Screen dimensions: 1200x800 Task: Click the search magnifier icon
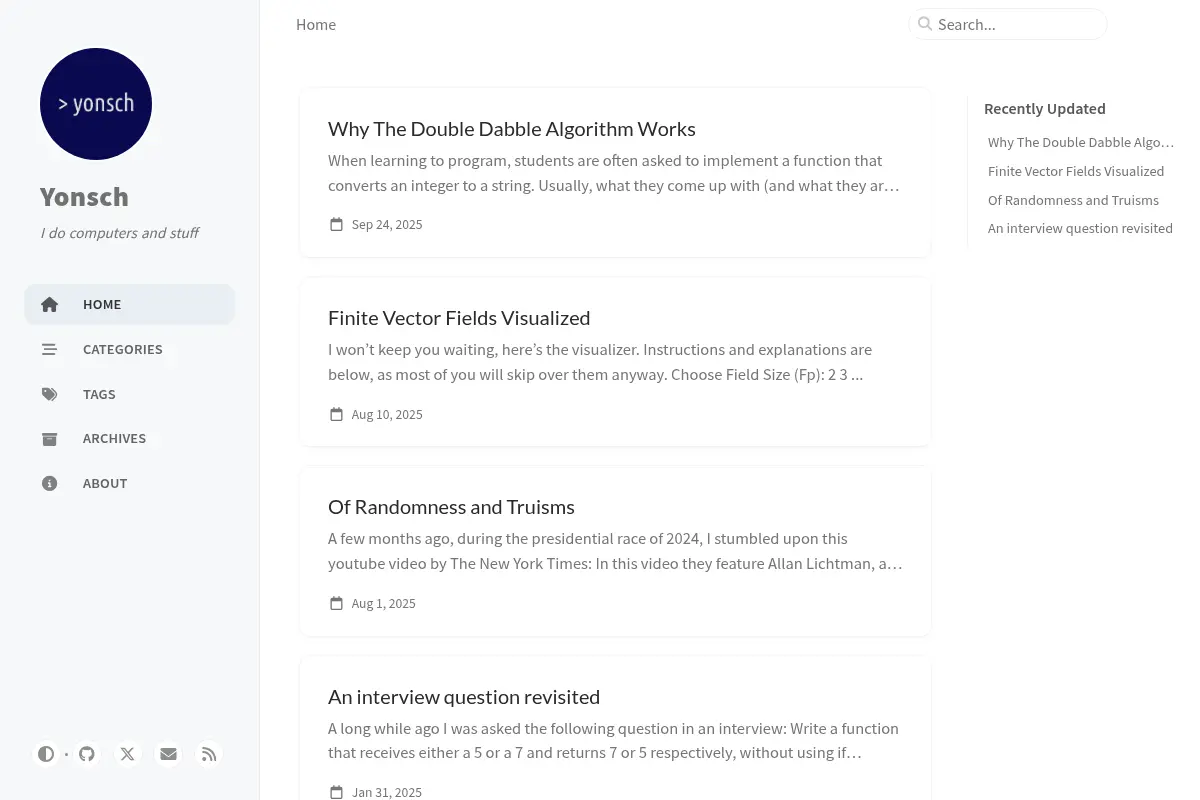925,24
